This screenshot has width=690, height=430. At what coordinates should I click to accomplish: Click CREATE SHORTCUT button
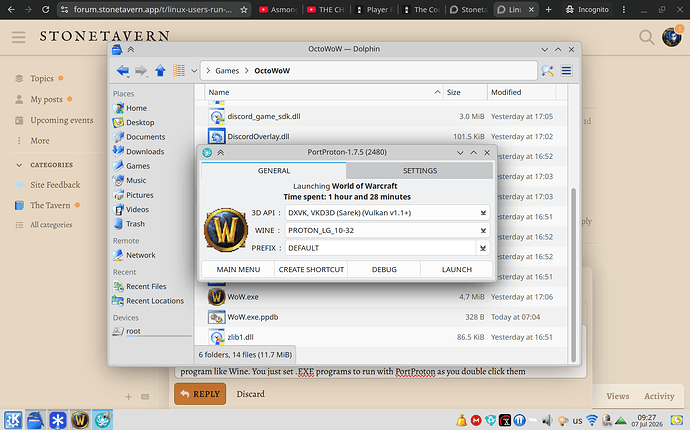[x=311, y=269]
